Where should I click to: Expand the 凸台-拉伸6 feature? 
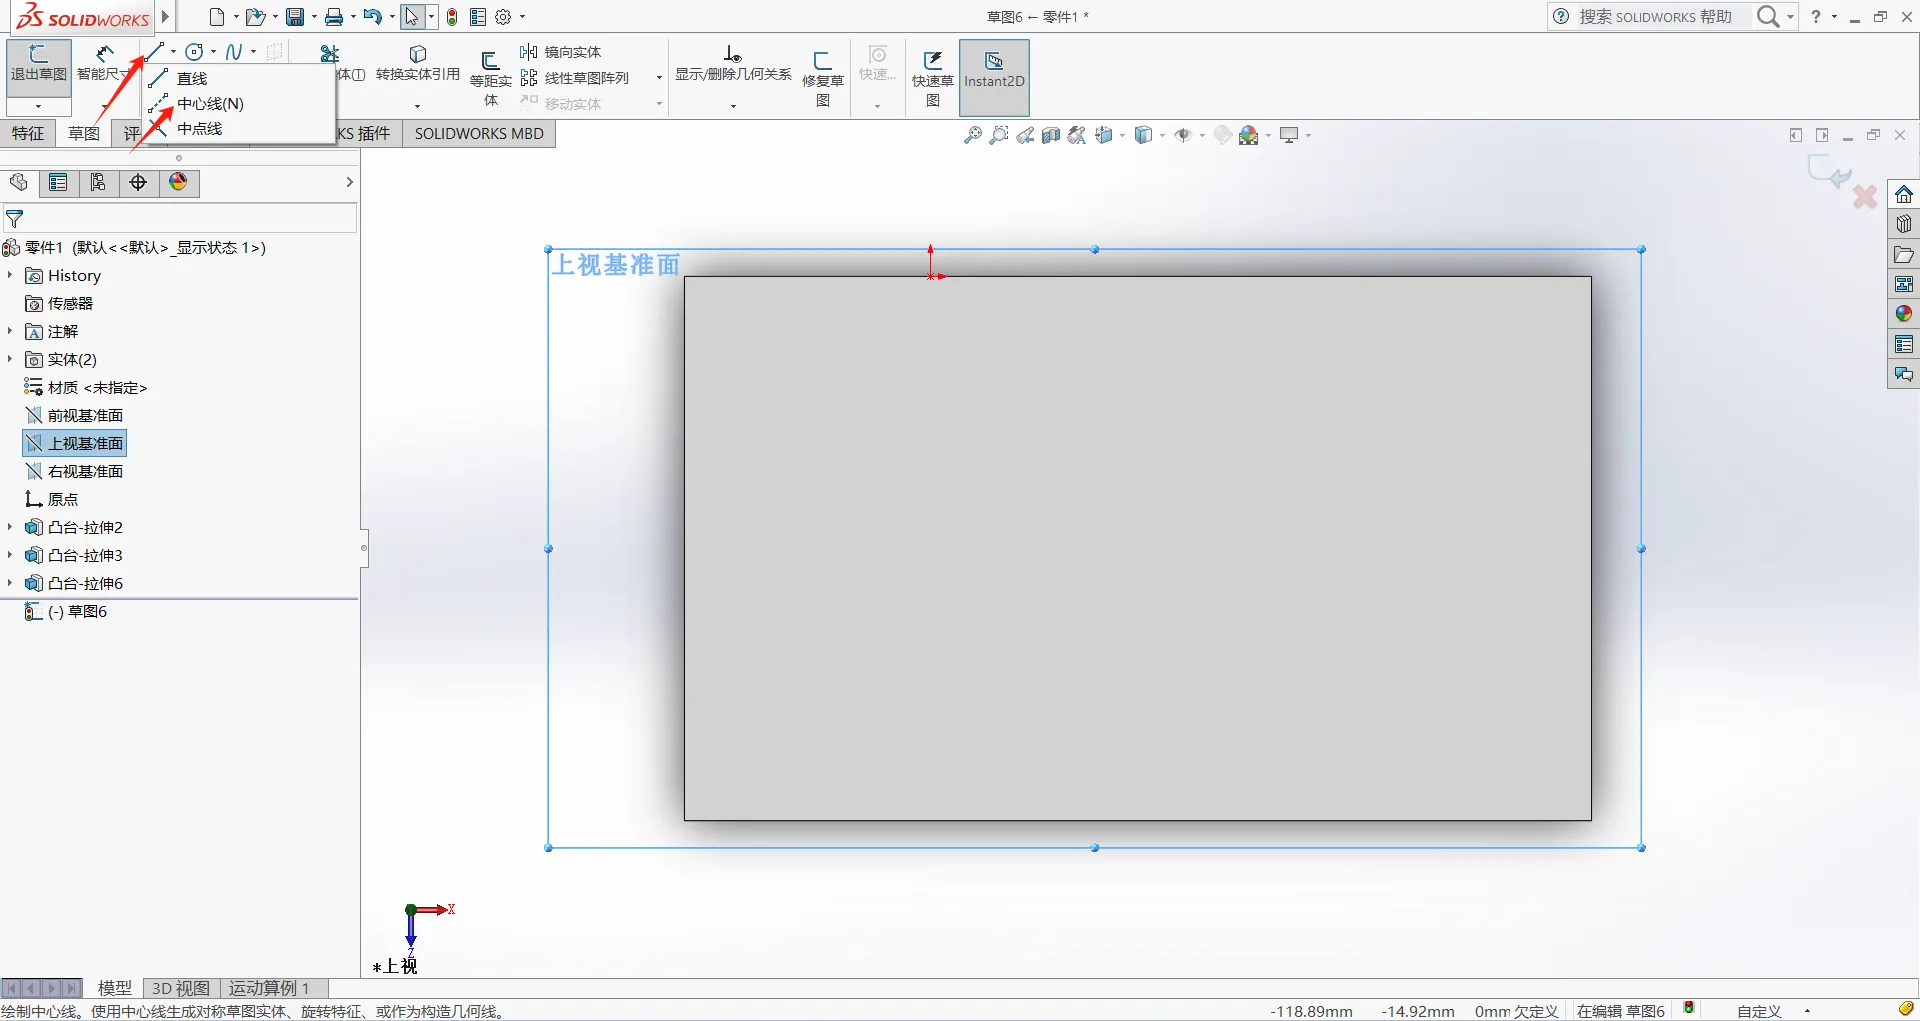click(x=10, y=583)
